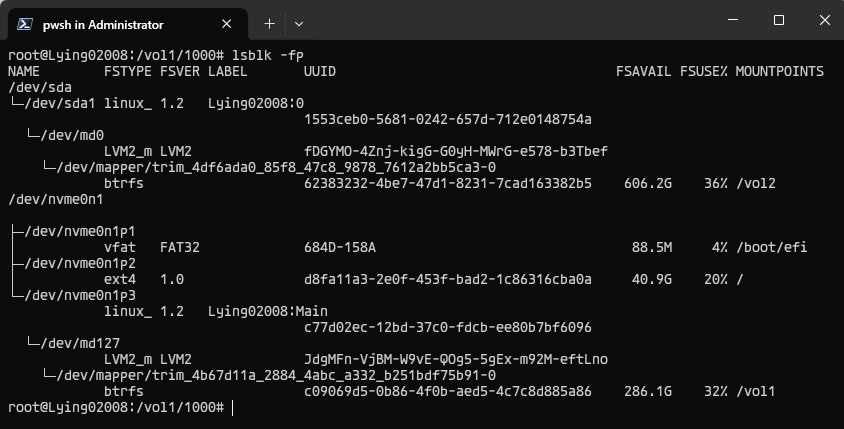Minimize the terminal window
Viewport: 844px width, 429px height.
point(733,20)
